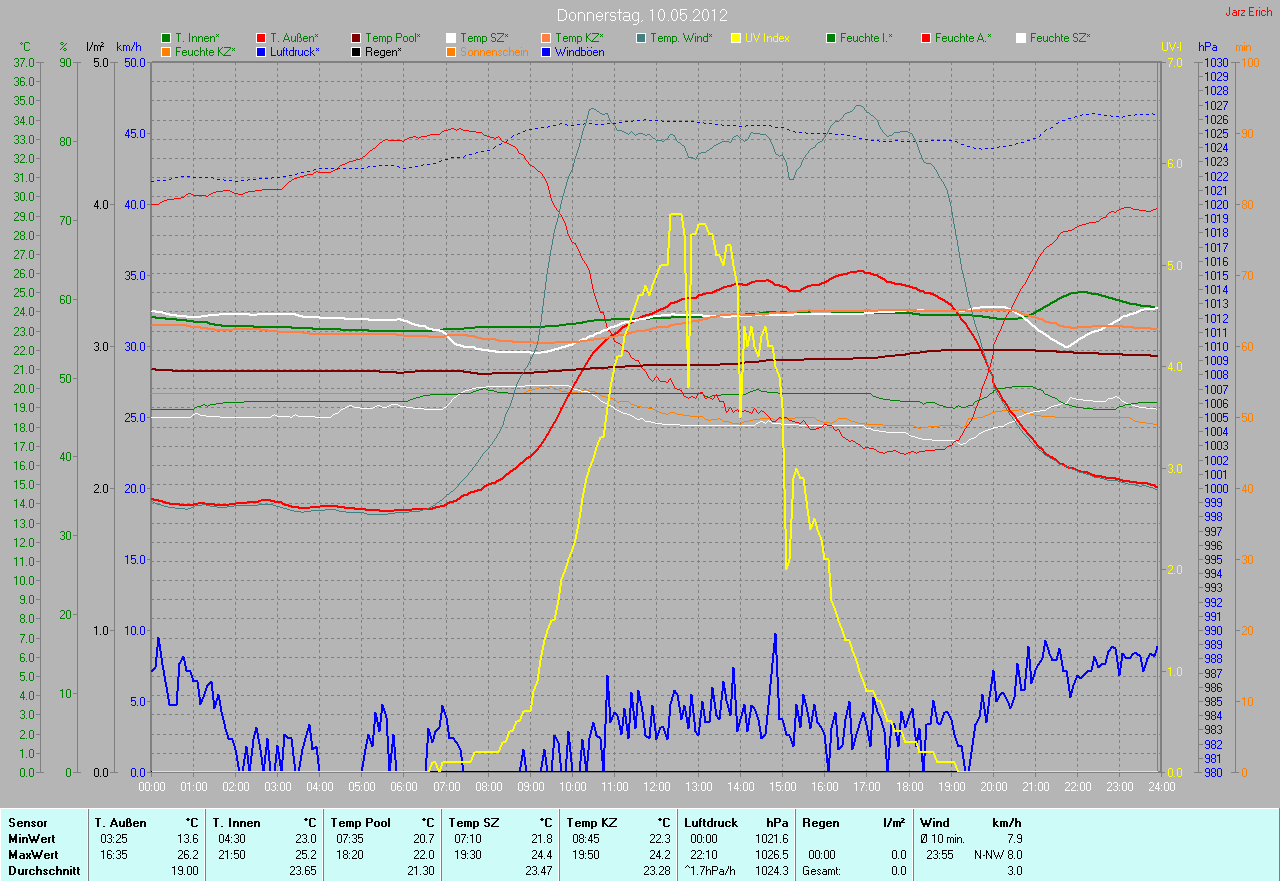Click the outdoor maximum value '26.2'
The width and height of the screenshot is (1280, 881).
(187, 855)
